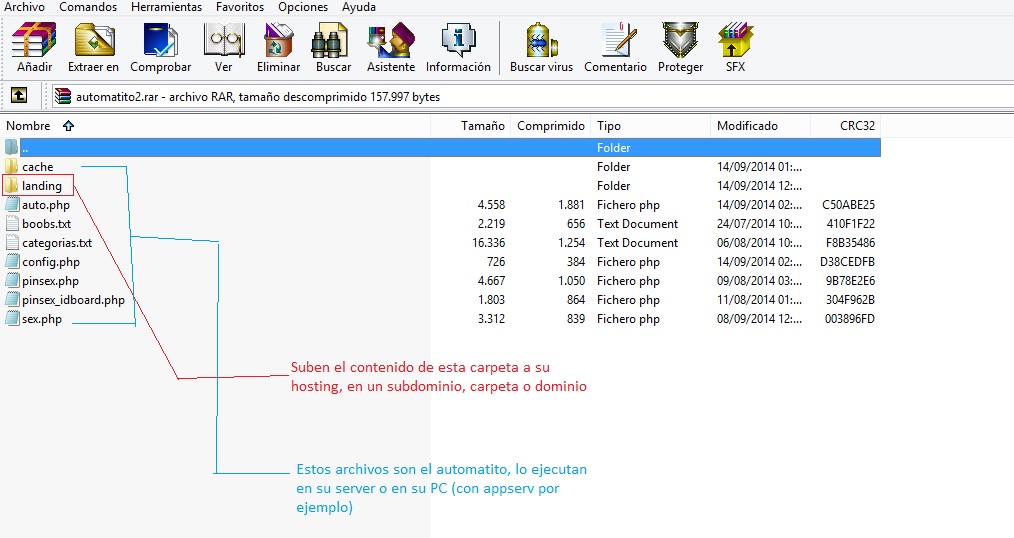This screenshot has height=538, width=1014.
Task: Click the size value 16.336
Action: tap(489, 243)
